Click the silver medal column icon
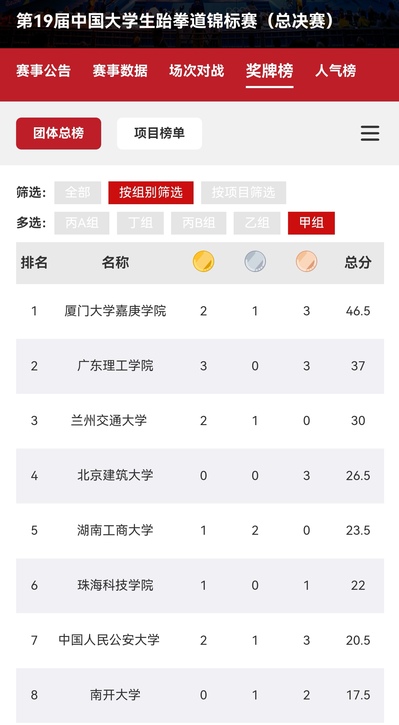 click(255, 261)
